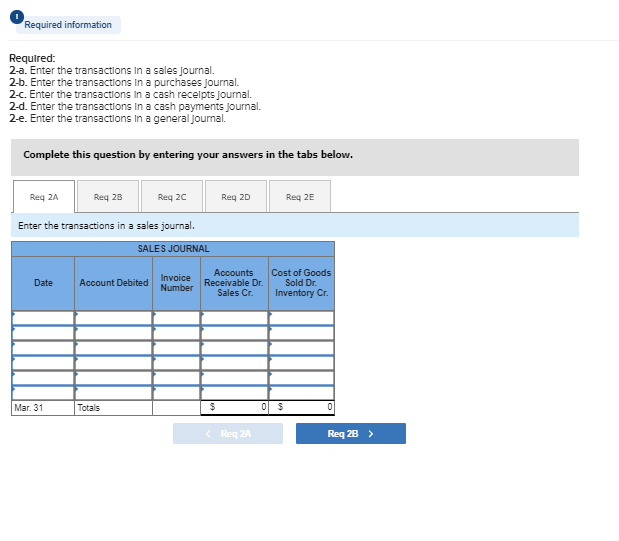This screenshot has width=619, height=541.
Task: Select the fourth row Date cell
Action: [43, 363]
